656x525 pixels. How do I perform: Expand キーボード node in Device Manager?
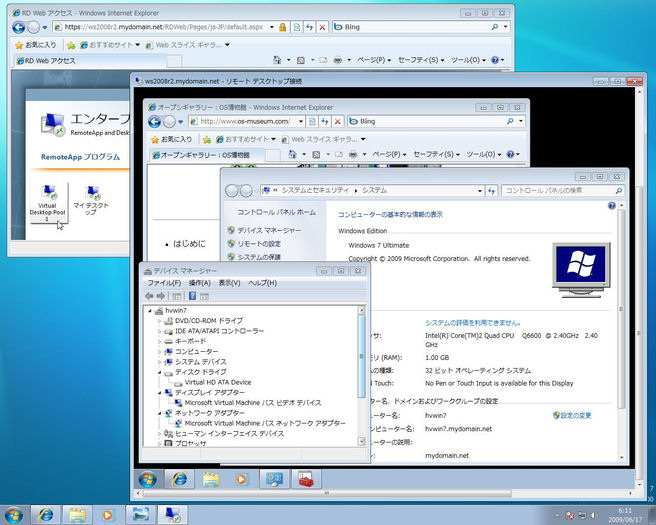[x=159, y=341]
